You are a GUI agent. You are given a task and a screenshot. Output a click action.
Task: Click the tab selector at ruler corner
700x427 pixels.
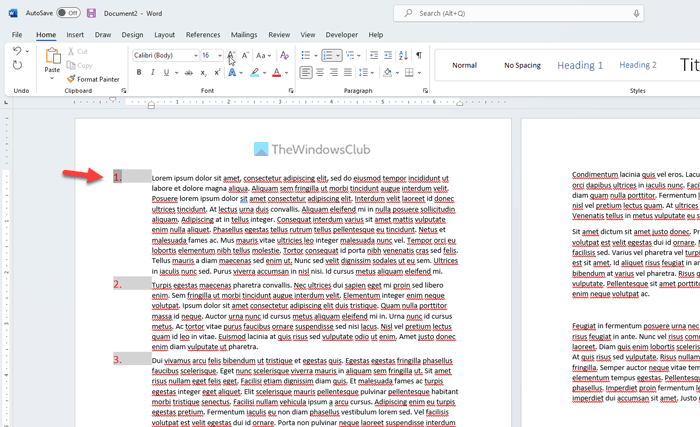[6, 102]
